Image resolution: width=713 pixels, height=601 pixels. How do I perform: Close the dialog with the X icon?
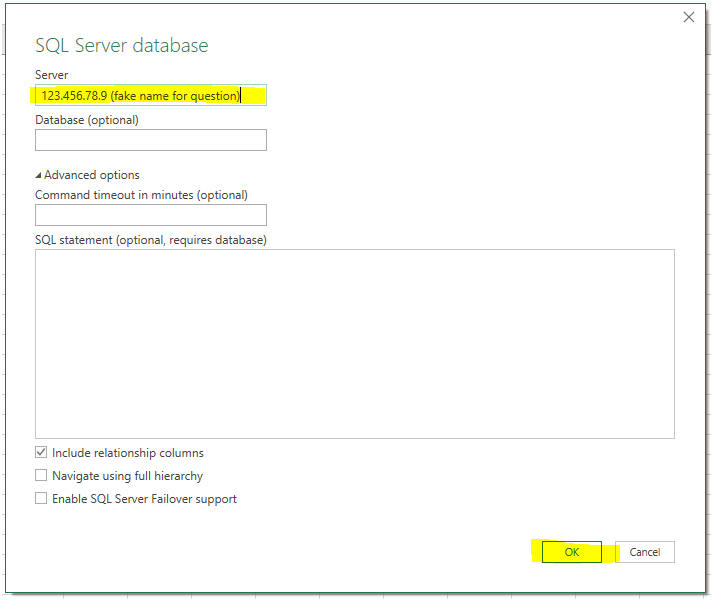[x=689, y=17]
